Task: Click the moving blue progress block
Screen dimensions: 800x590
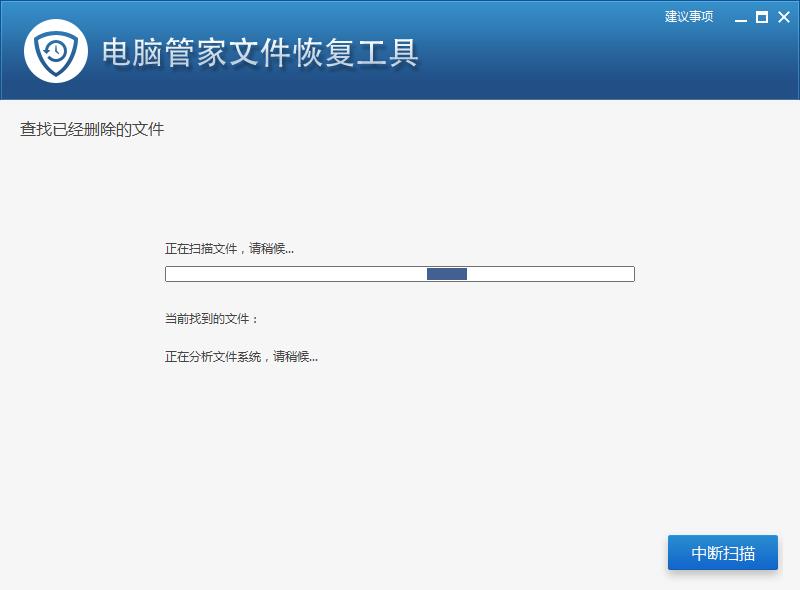Action: 447,274
